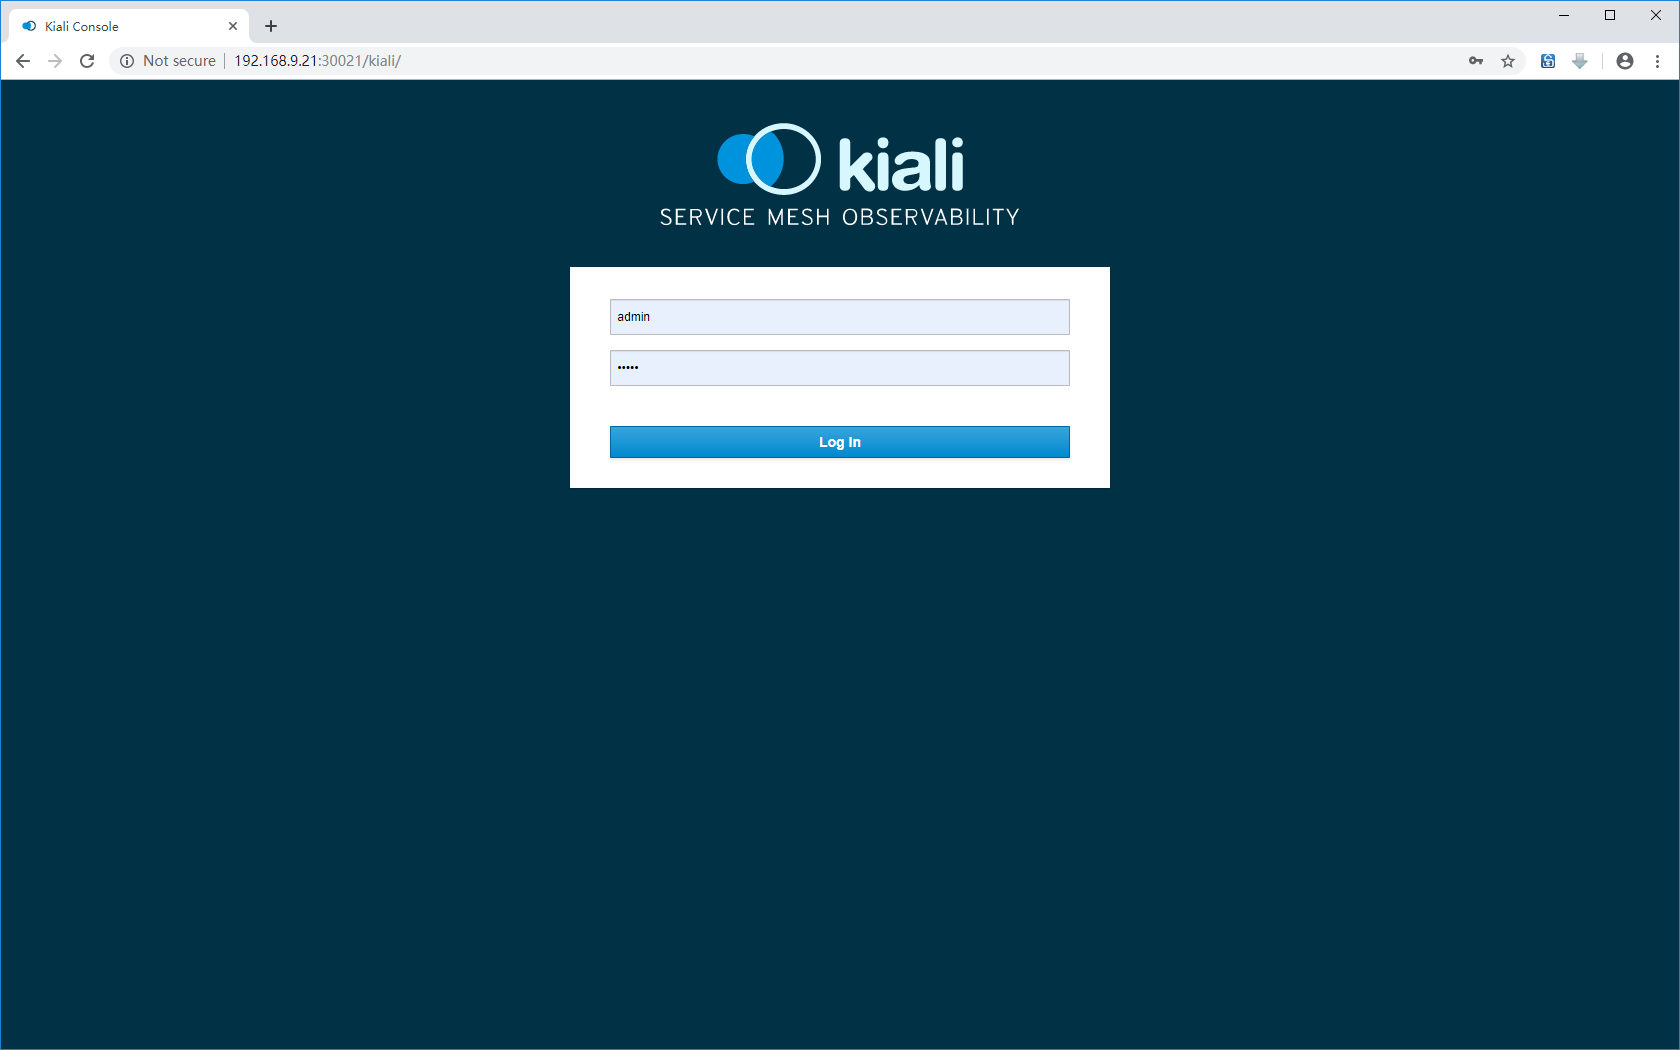This screenshot has height=1050, width=1680.
Task: Open the Chrome profile avatar
Action: tap(1625, 61)
